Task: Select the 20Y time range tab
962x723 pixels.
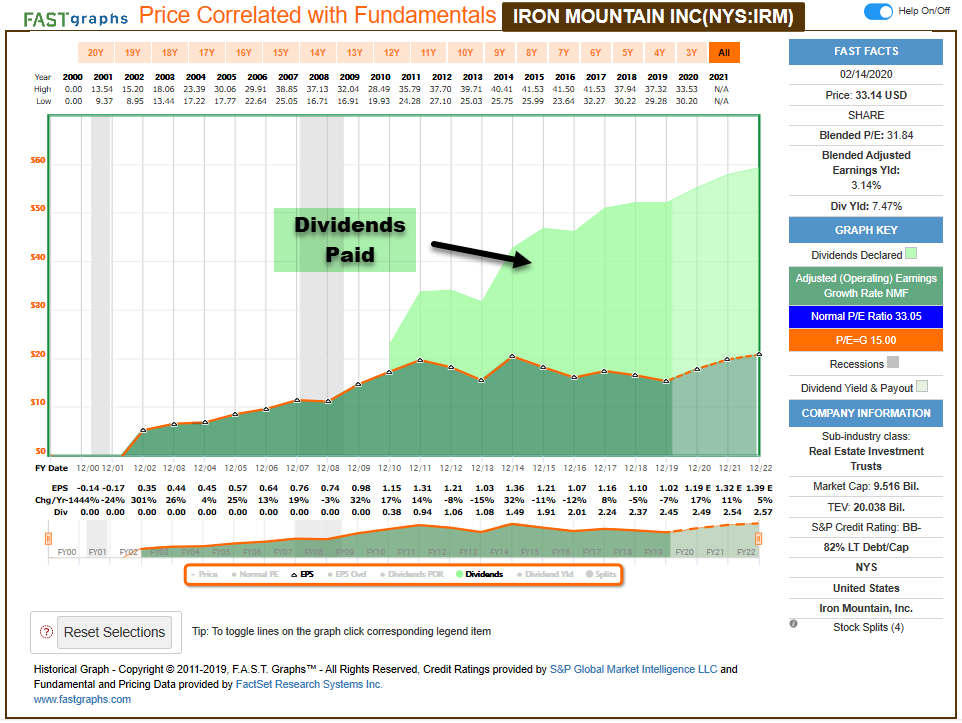Action: tap(96, 53)
